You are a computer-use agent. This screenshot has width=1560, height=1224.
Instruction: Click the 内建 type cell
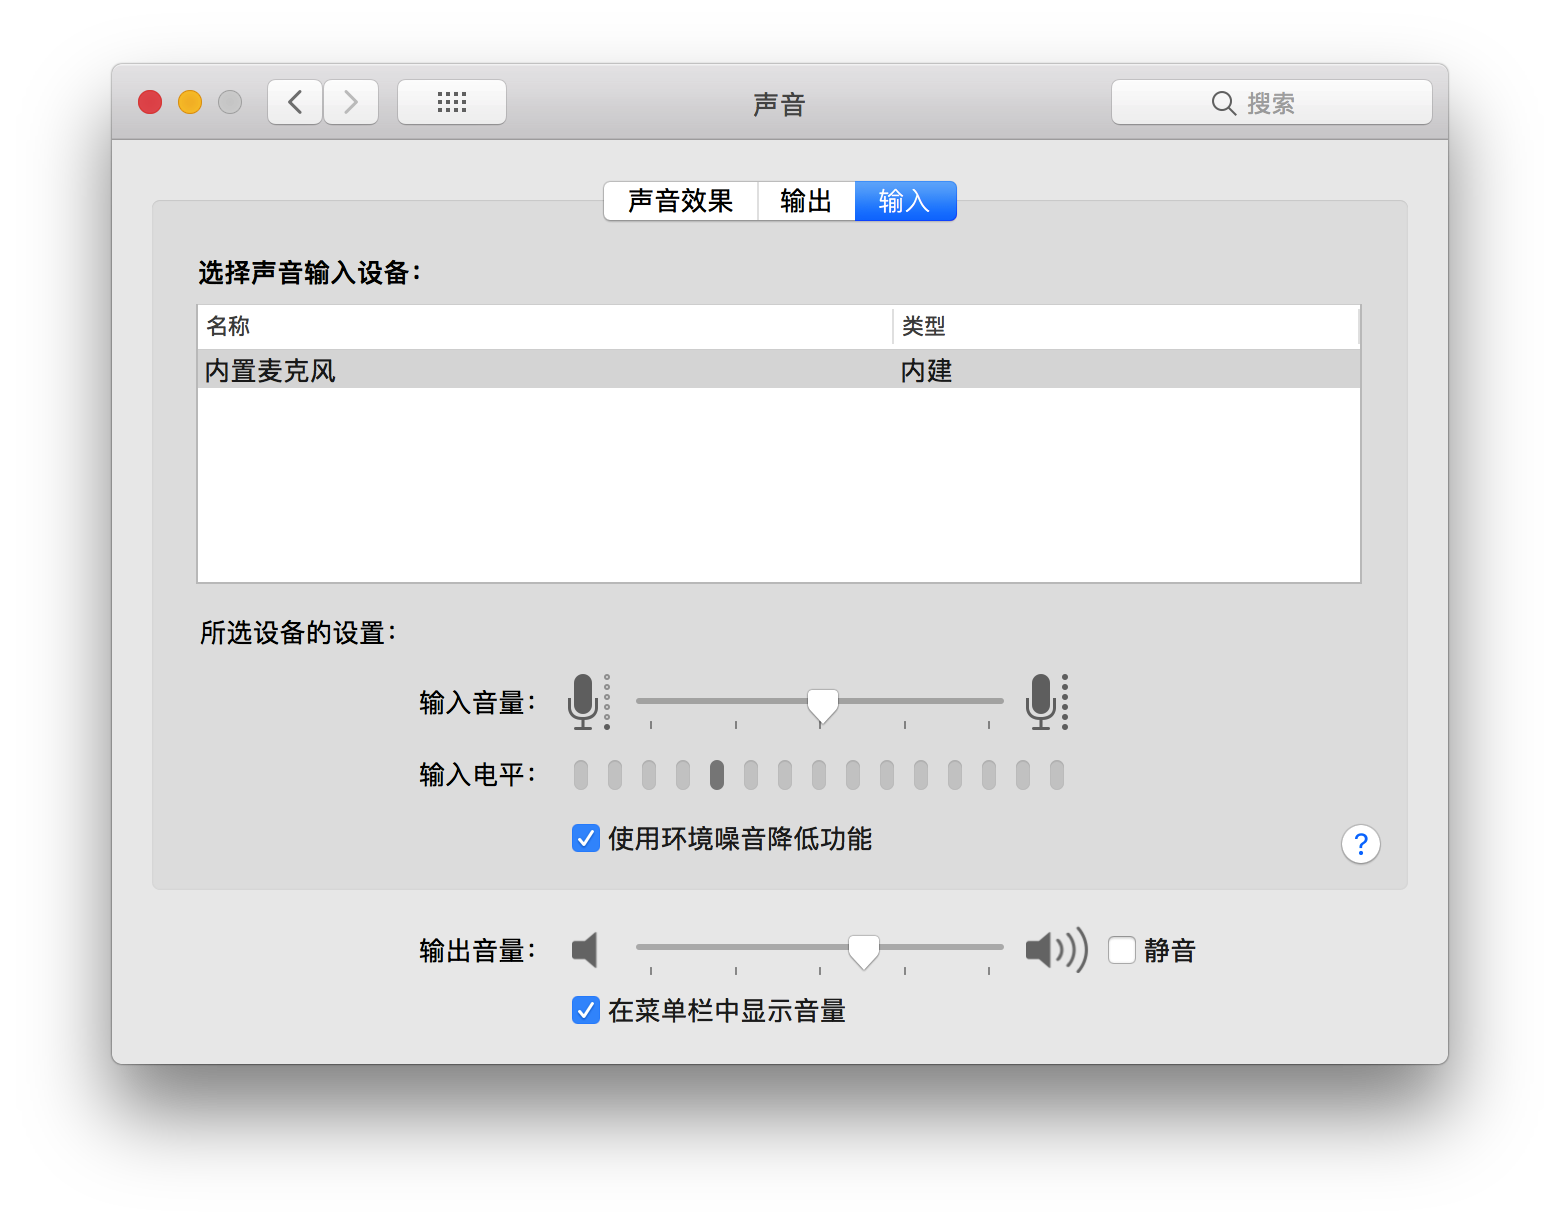[926, 371]
